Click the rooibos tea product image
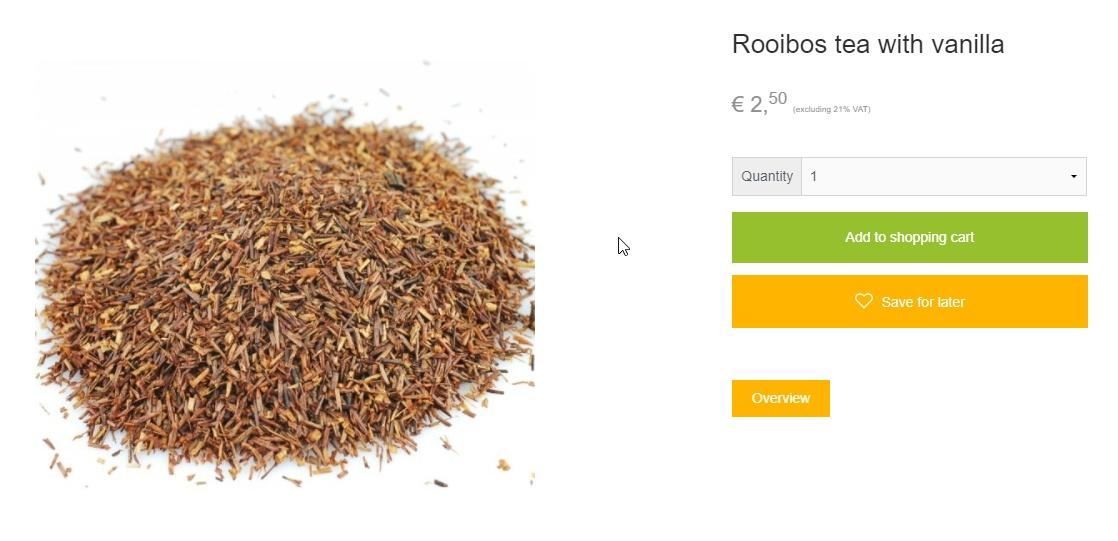The image size is (1118, 541). (x=284, y=274)
